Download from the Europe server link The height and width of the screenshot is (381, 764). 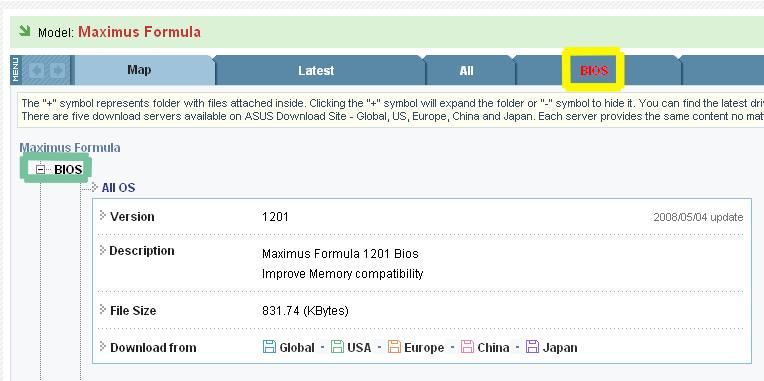(424, 347)
